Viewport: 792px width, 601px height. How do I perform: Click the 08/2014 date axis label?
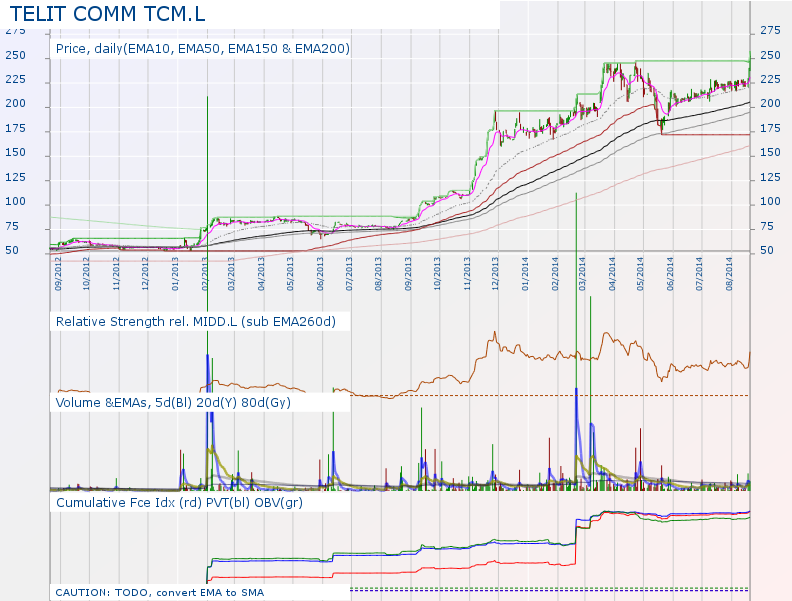pyautogui.click(x=729, y=273)
